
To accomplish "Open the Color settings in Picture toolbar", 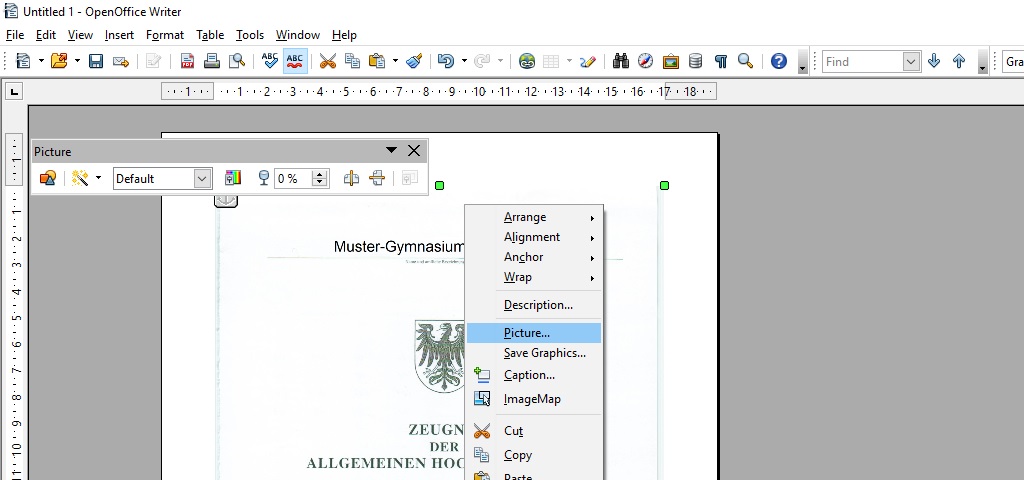I will coord(233,178).
